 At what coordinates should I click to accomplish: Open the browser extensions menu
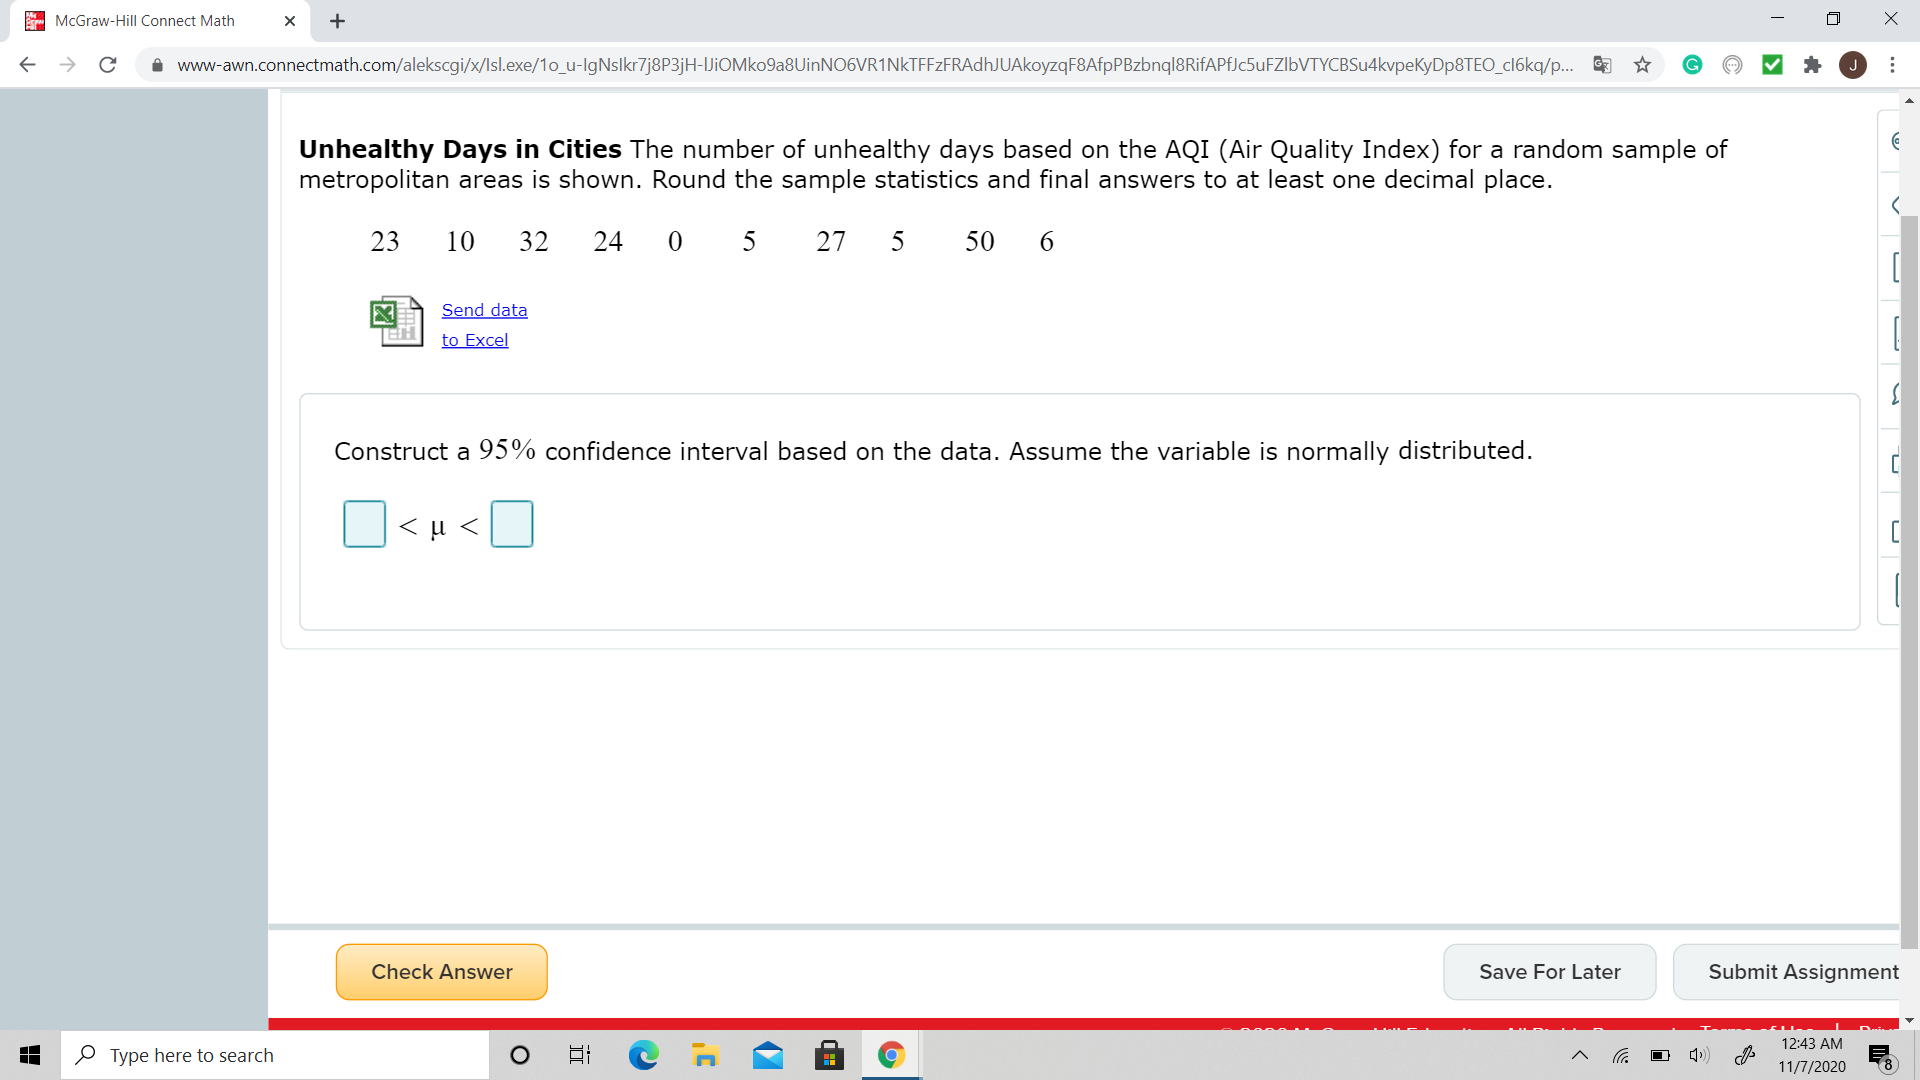pyautogui.click(x=1812, y=65)
